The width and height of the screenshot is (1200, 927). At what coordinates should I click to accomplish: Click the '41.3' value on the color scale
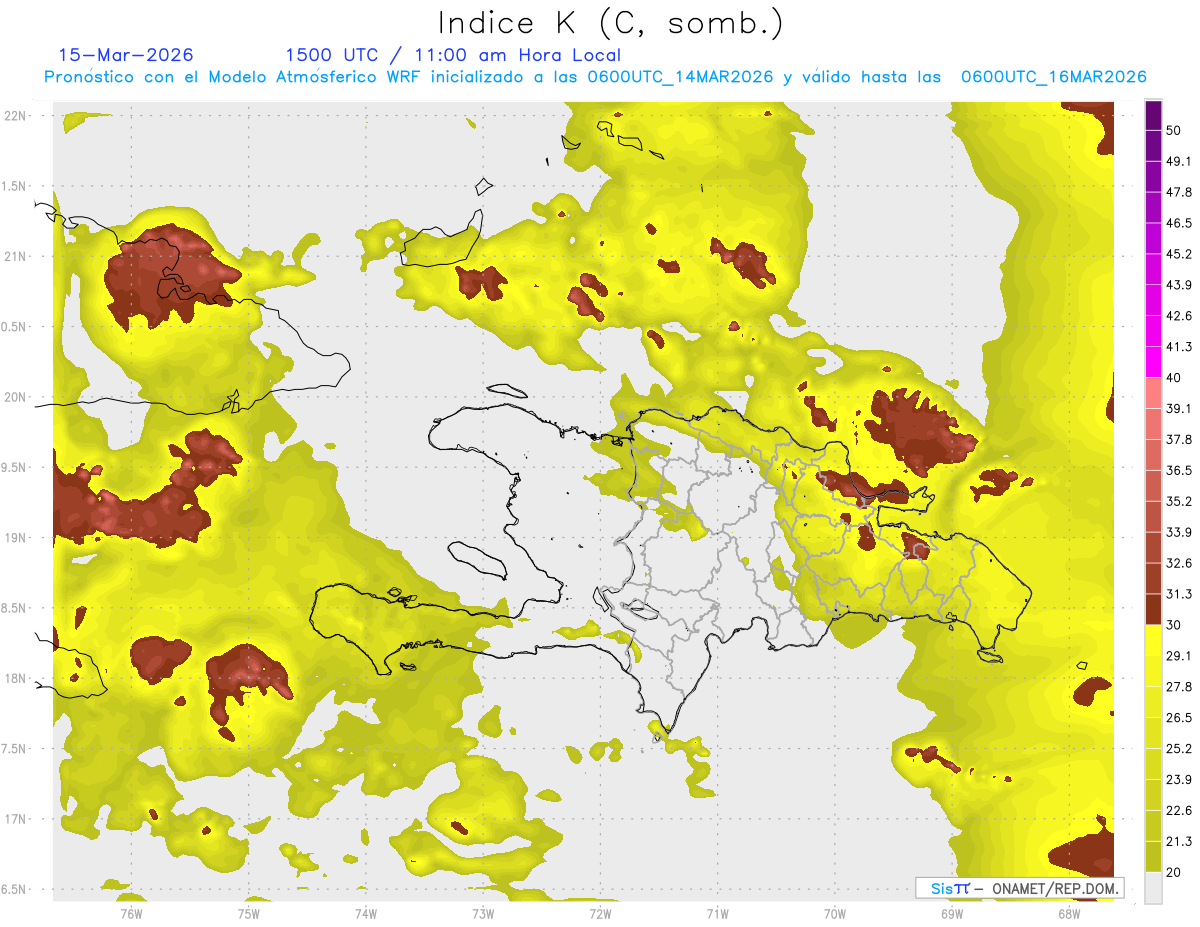tap(1178, 347)
